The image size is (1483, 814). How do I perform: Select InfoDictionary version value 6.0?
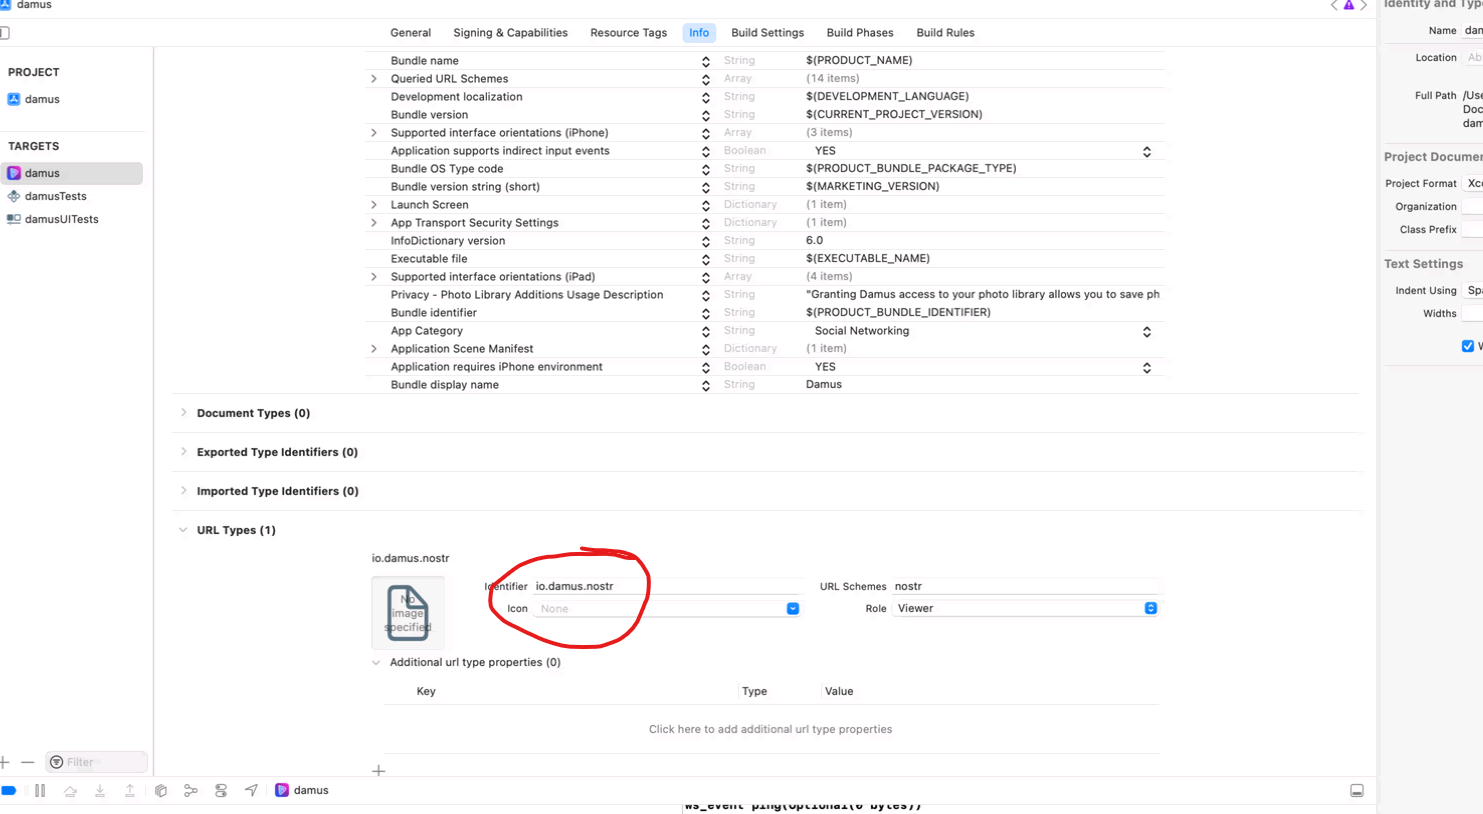coord(814,241)
